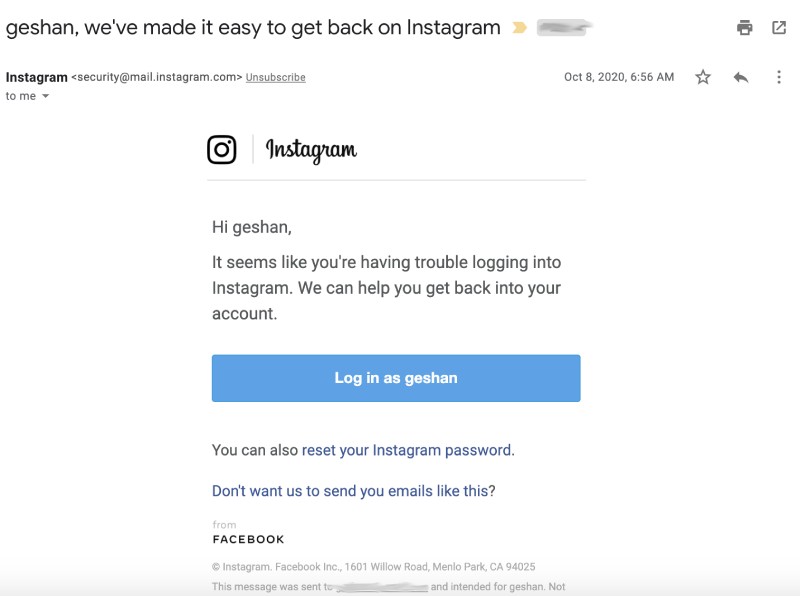Open the reset your Instagram password link
The width and height of the screenshot is (800, 596).
click(407, 451)
